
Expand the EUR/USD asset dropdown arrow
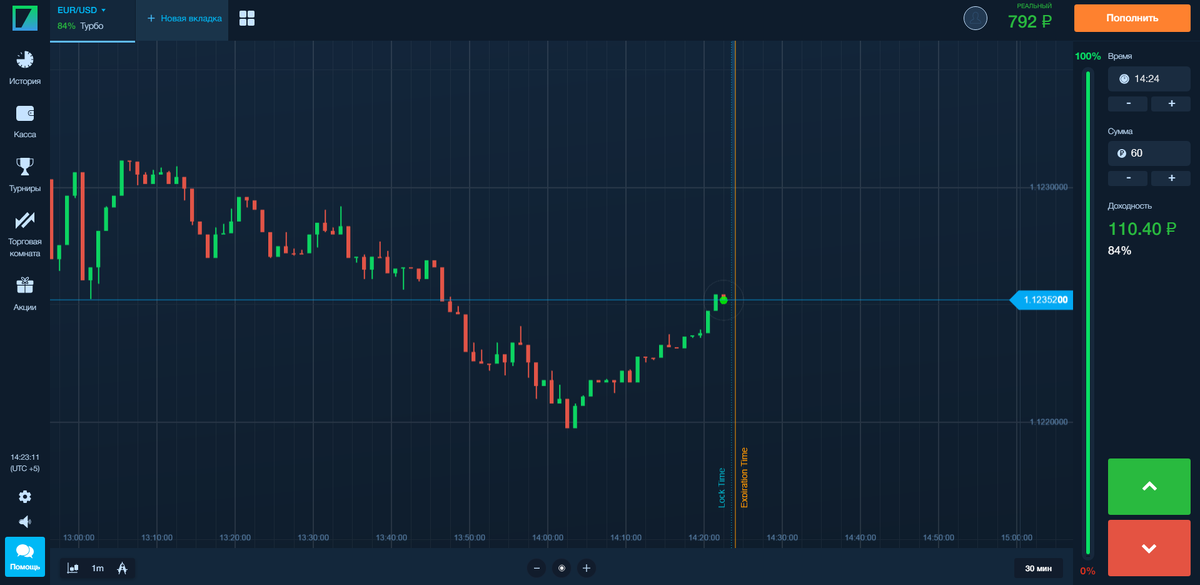click(103, 10)
